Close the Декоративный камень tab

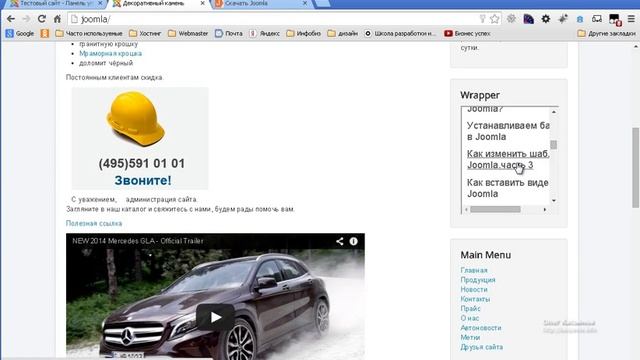click(202, 3)
